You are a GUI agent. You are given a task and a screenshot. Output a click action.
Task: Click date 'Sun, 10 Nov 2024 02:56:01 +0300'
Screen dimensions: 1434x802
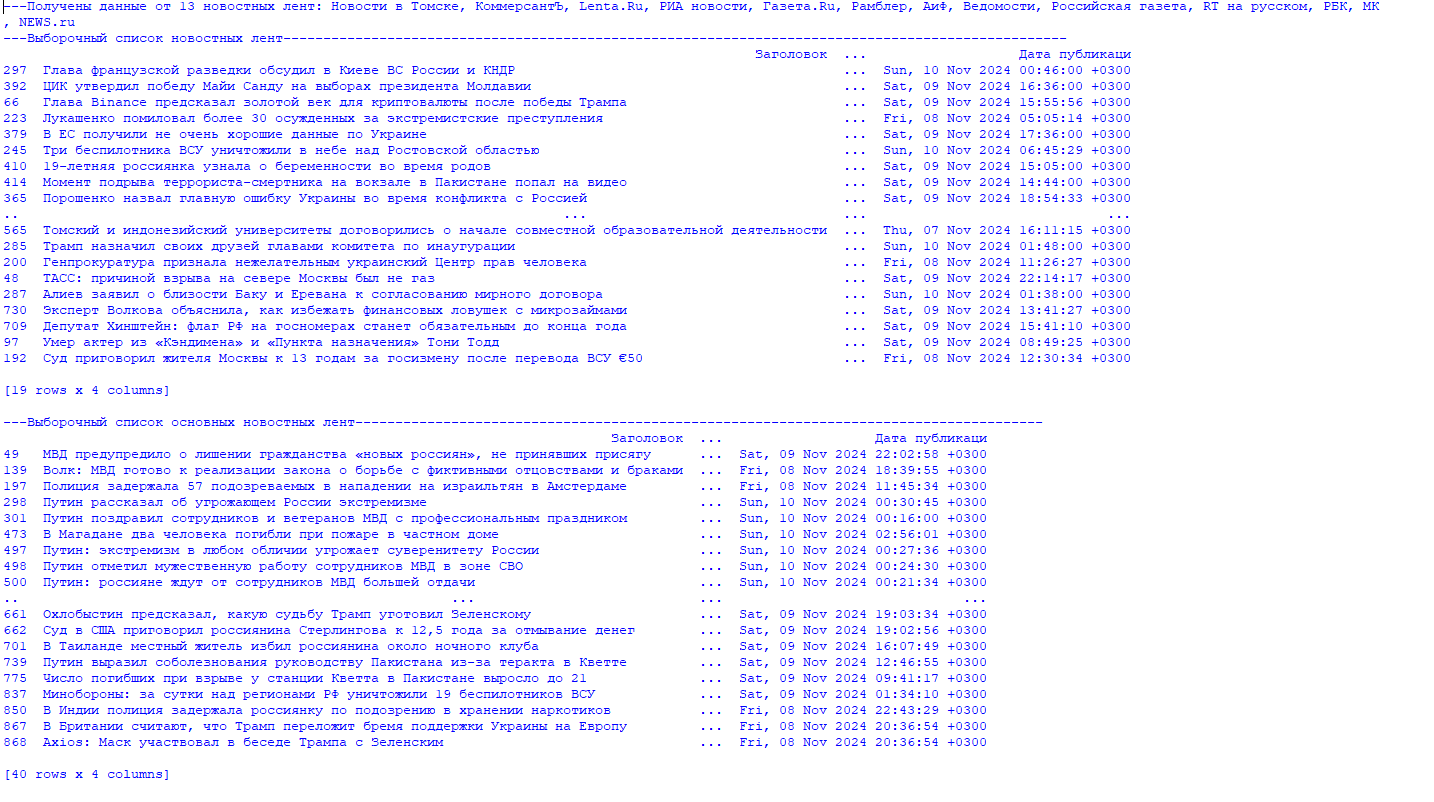pos(863,534)
